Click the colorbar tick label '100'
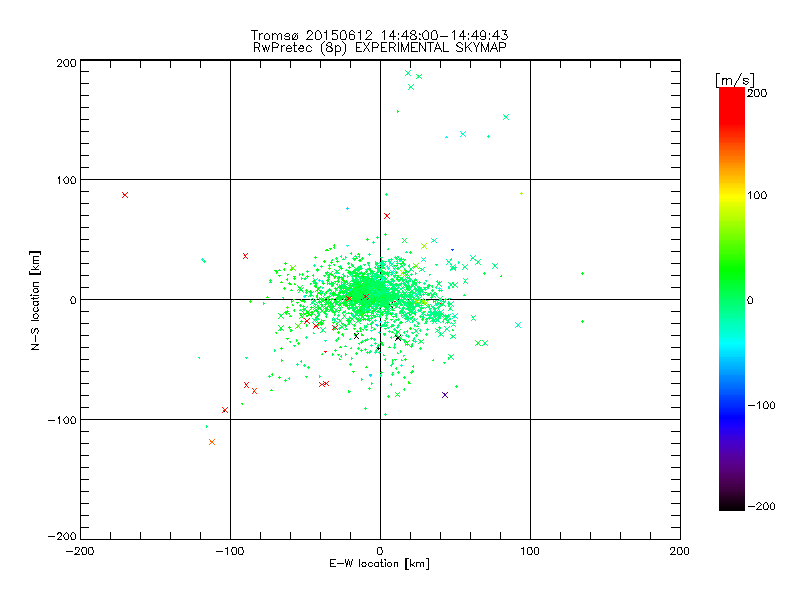 pyautogui.click(x=757, y=195)
